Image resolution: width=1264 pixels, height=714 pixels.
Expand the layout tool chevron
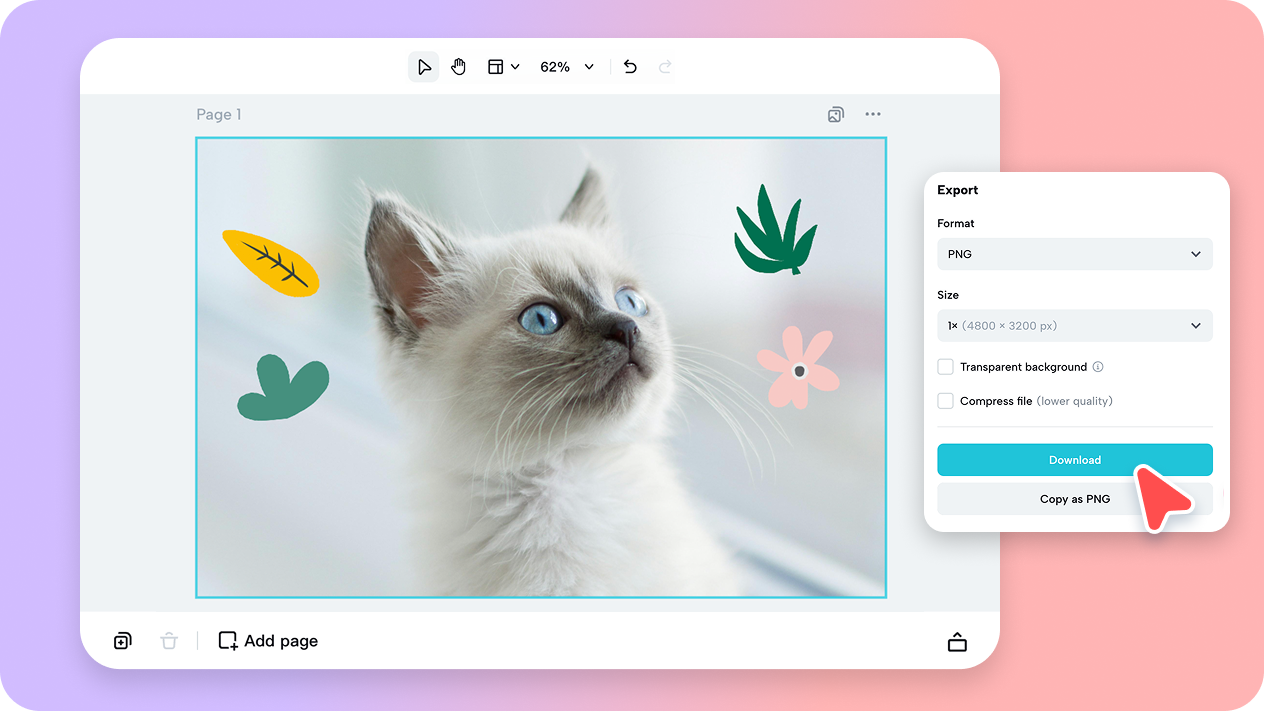pyautogui.click(x=515, y=67)
